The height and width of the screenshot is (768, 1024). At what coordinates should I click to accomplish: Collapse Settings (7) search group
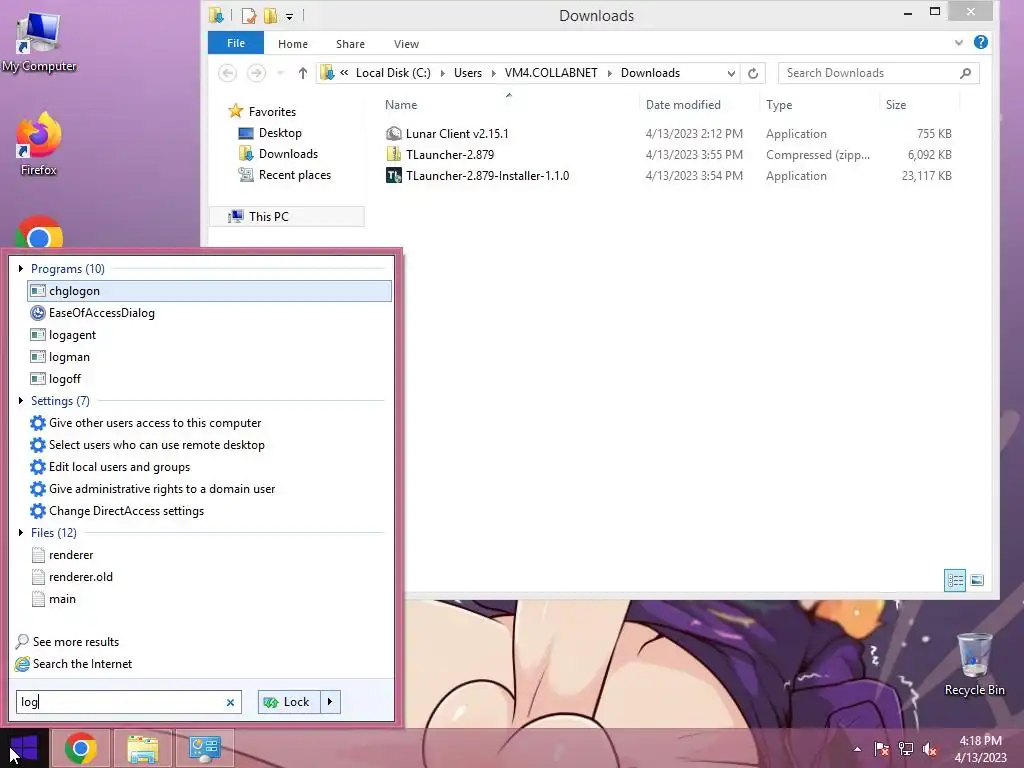tap(21, 400)
